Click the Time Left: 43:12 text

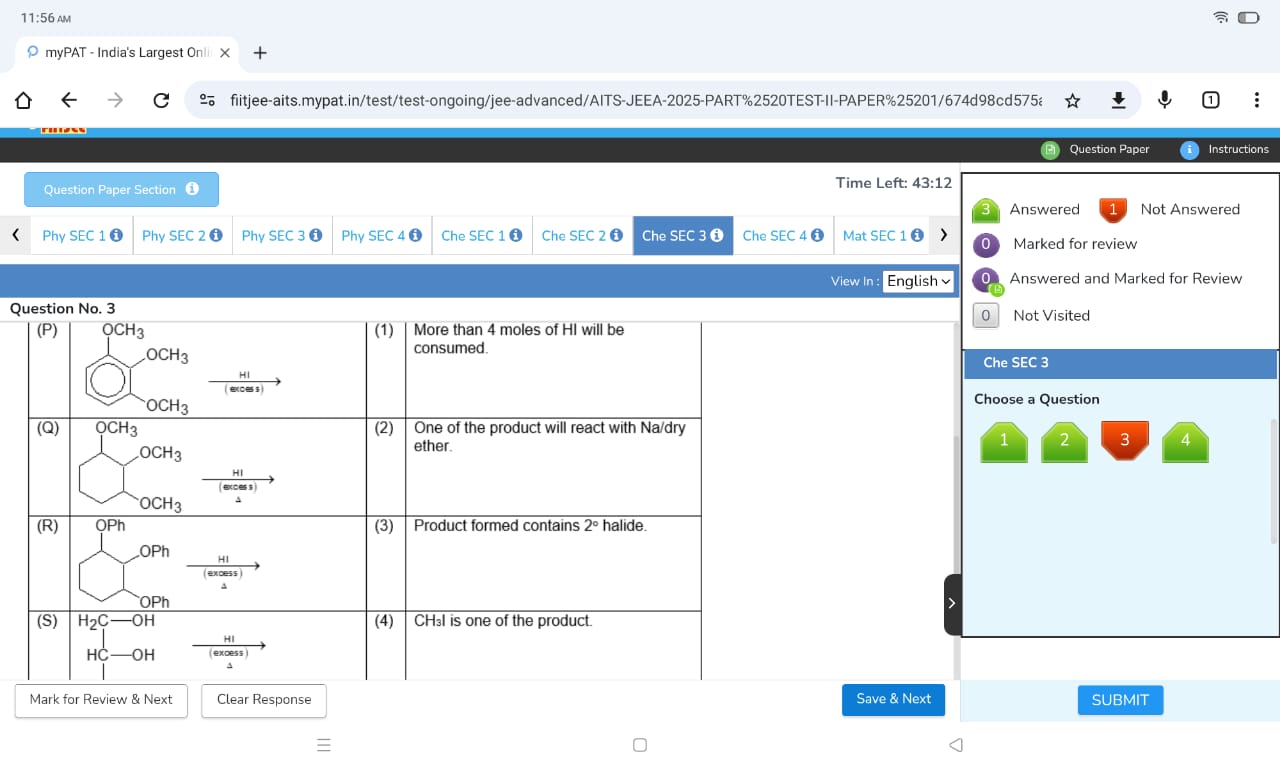(x=894, y=183)
